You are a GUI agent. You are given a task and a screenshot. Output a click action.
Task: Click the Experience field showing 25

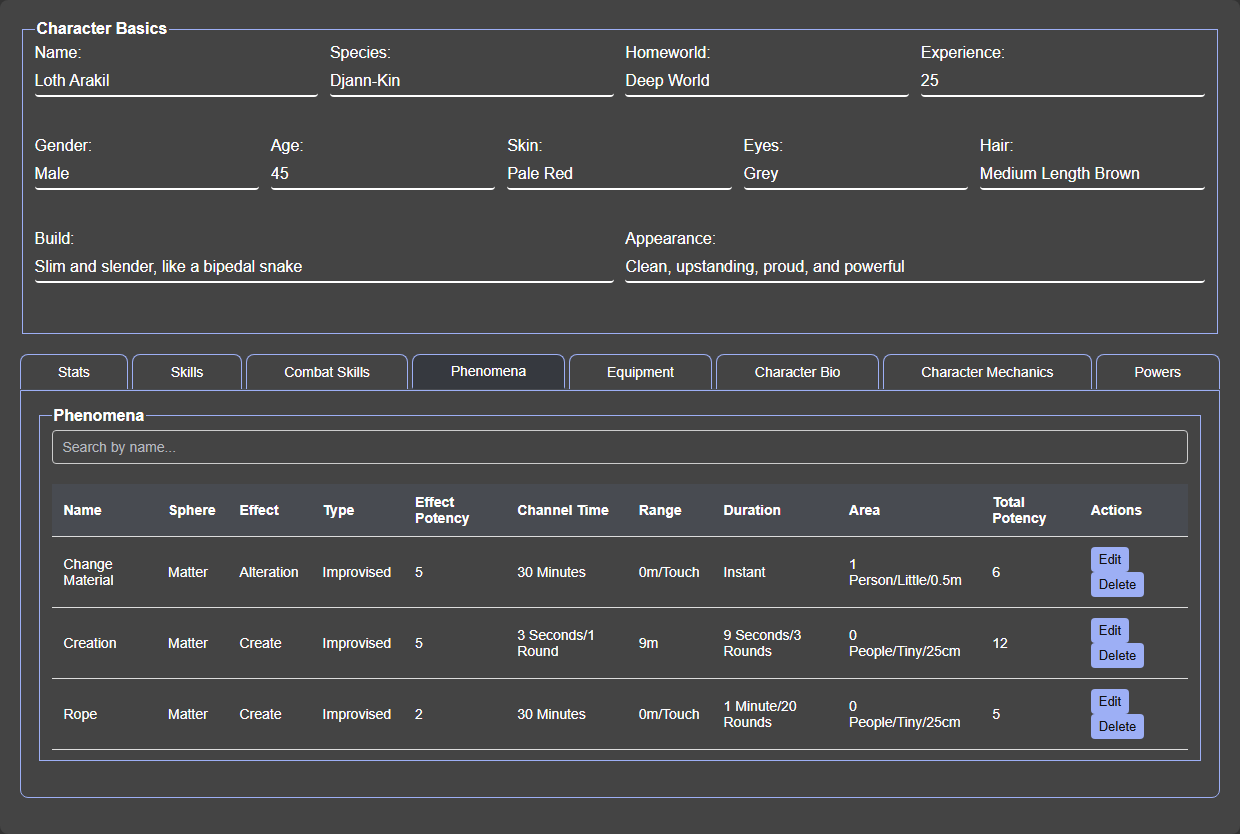pos(1063,81)
